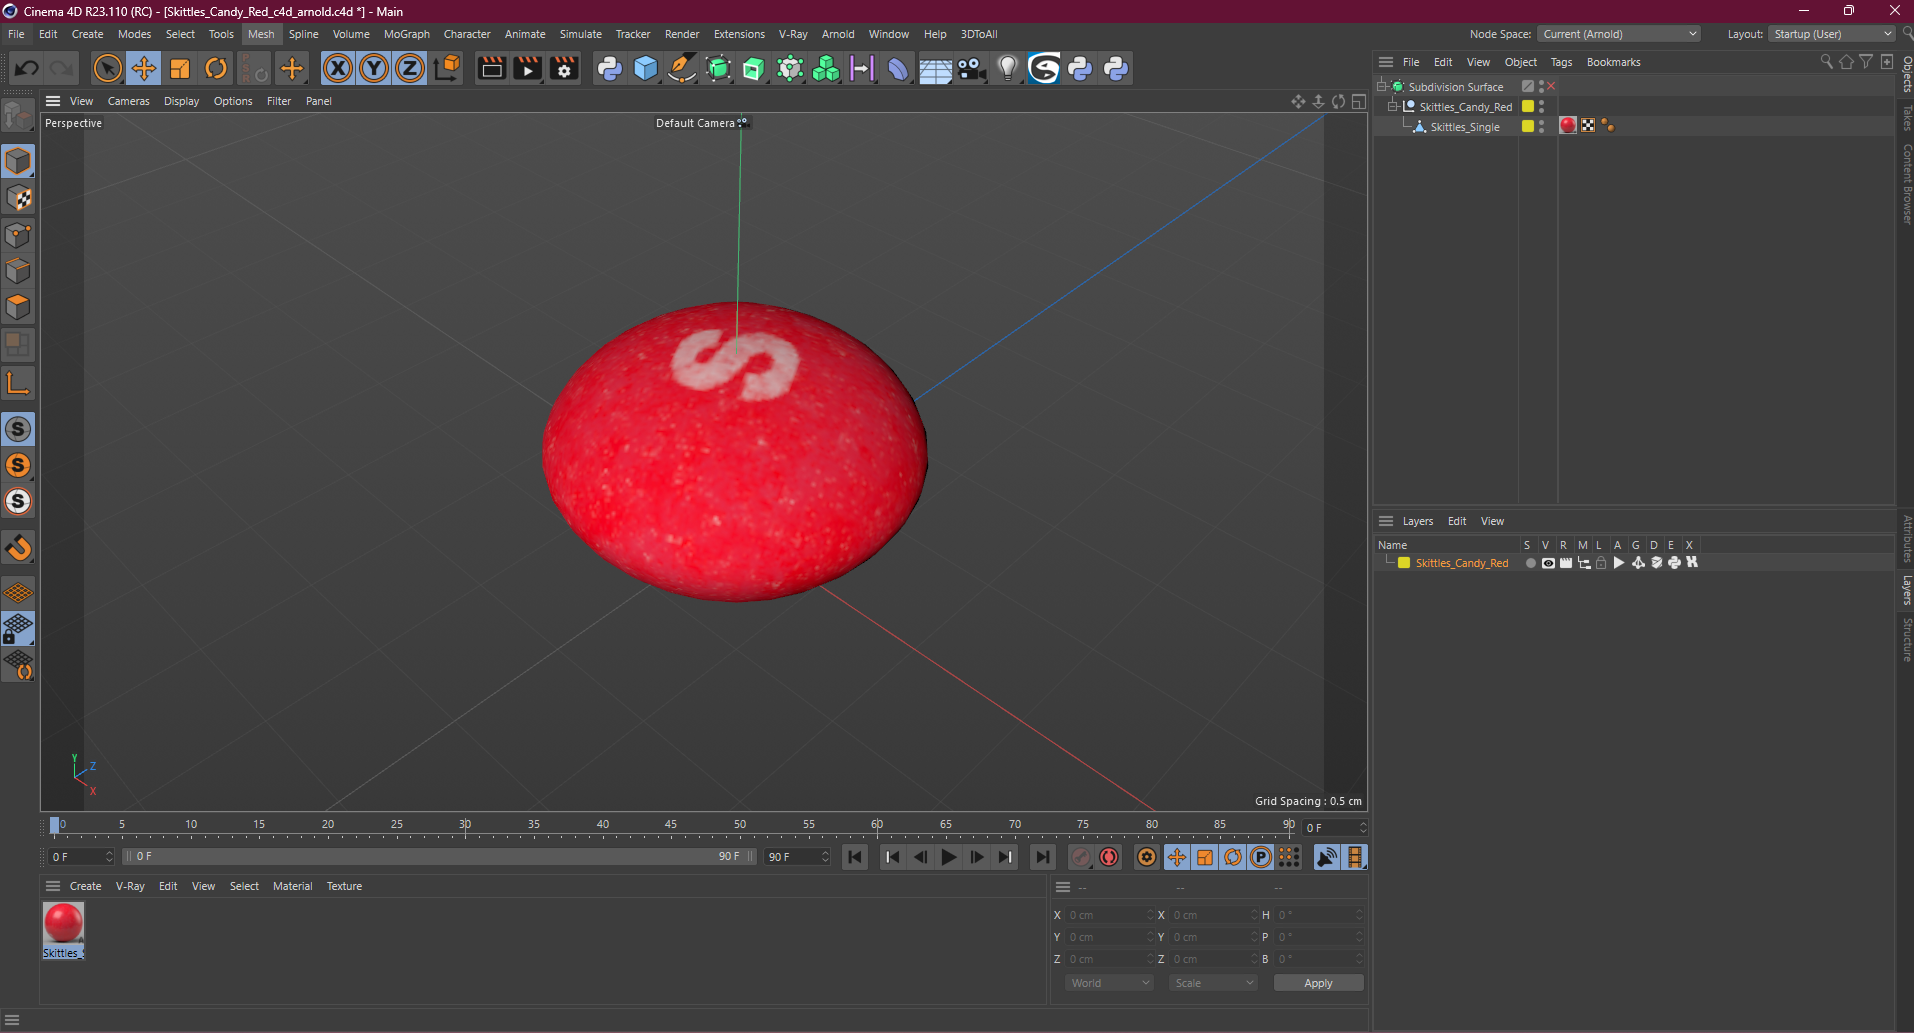Open Object menu in Objects manager
1914x1033 pixels.
tap(1520, 62)
